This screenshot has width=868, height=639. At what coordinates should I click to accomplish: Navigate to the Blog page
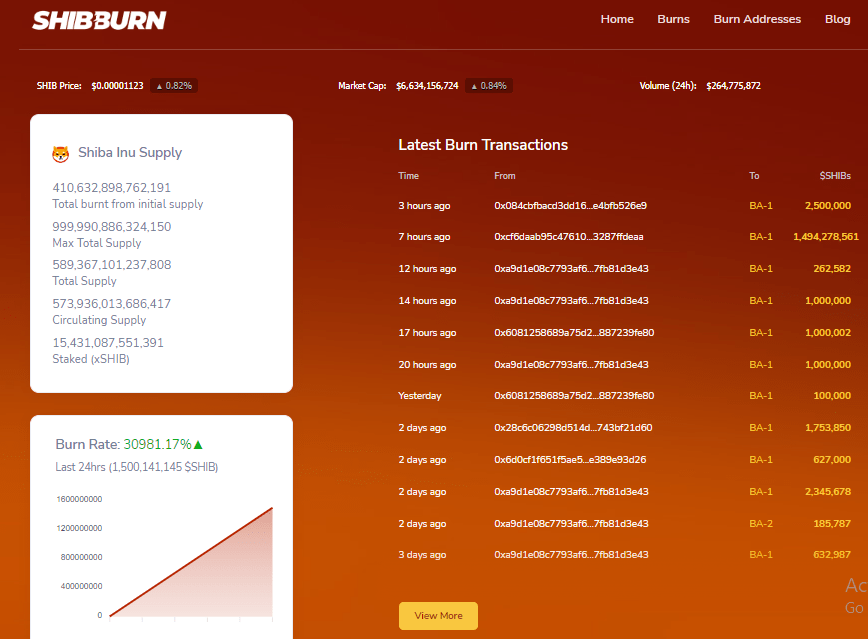coord(837,19)
